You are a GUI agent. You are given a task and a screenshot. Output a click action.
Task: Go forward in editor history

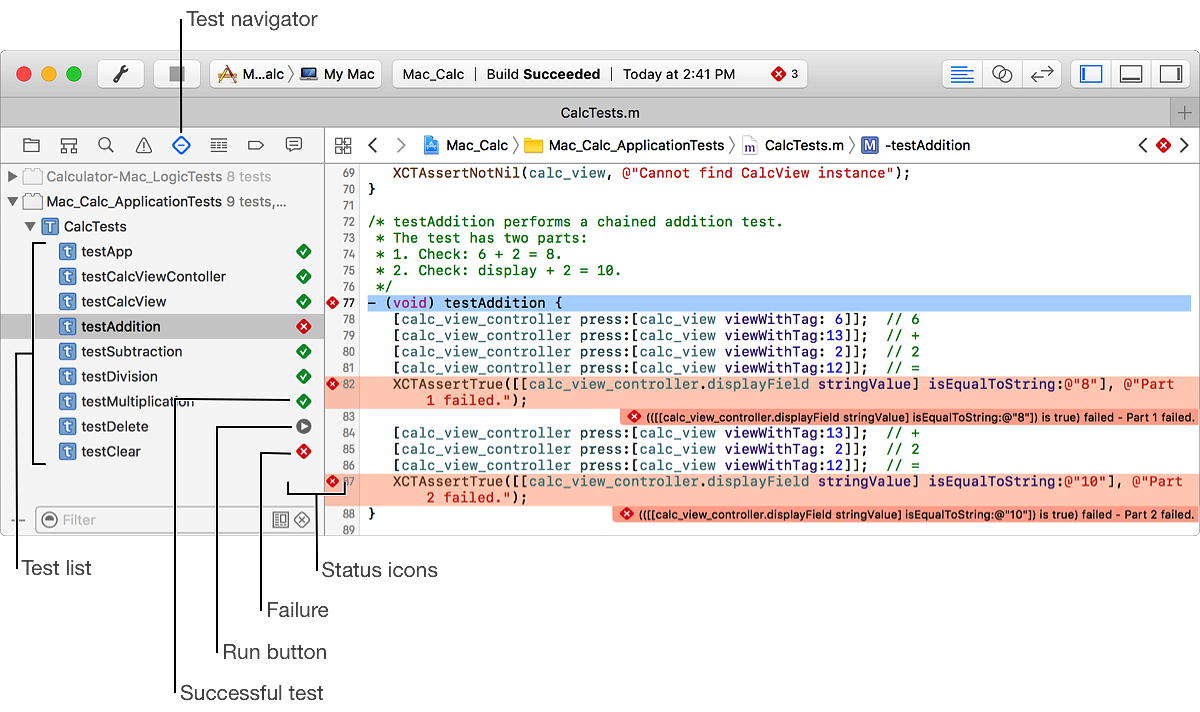click(401, 145)
